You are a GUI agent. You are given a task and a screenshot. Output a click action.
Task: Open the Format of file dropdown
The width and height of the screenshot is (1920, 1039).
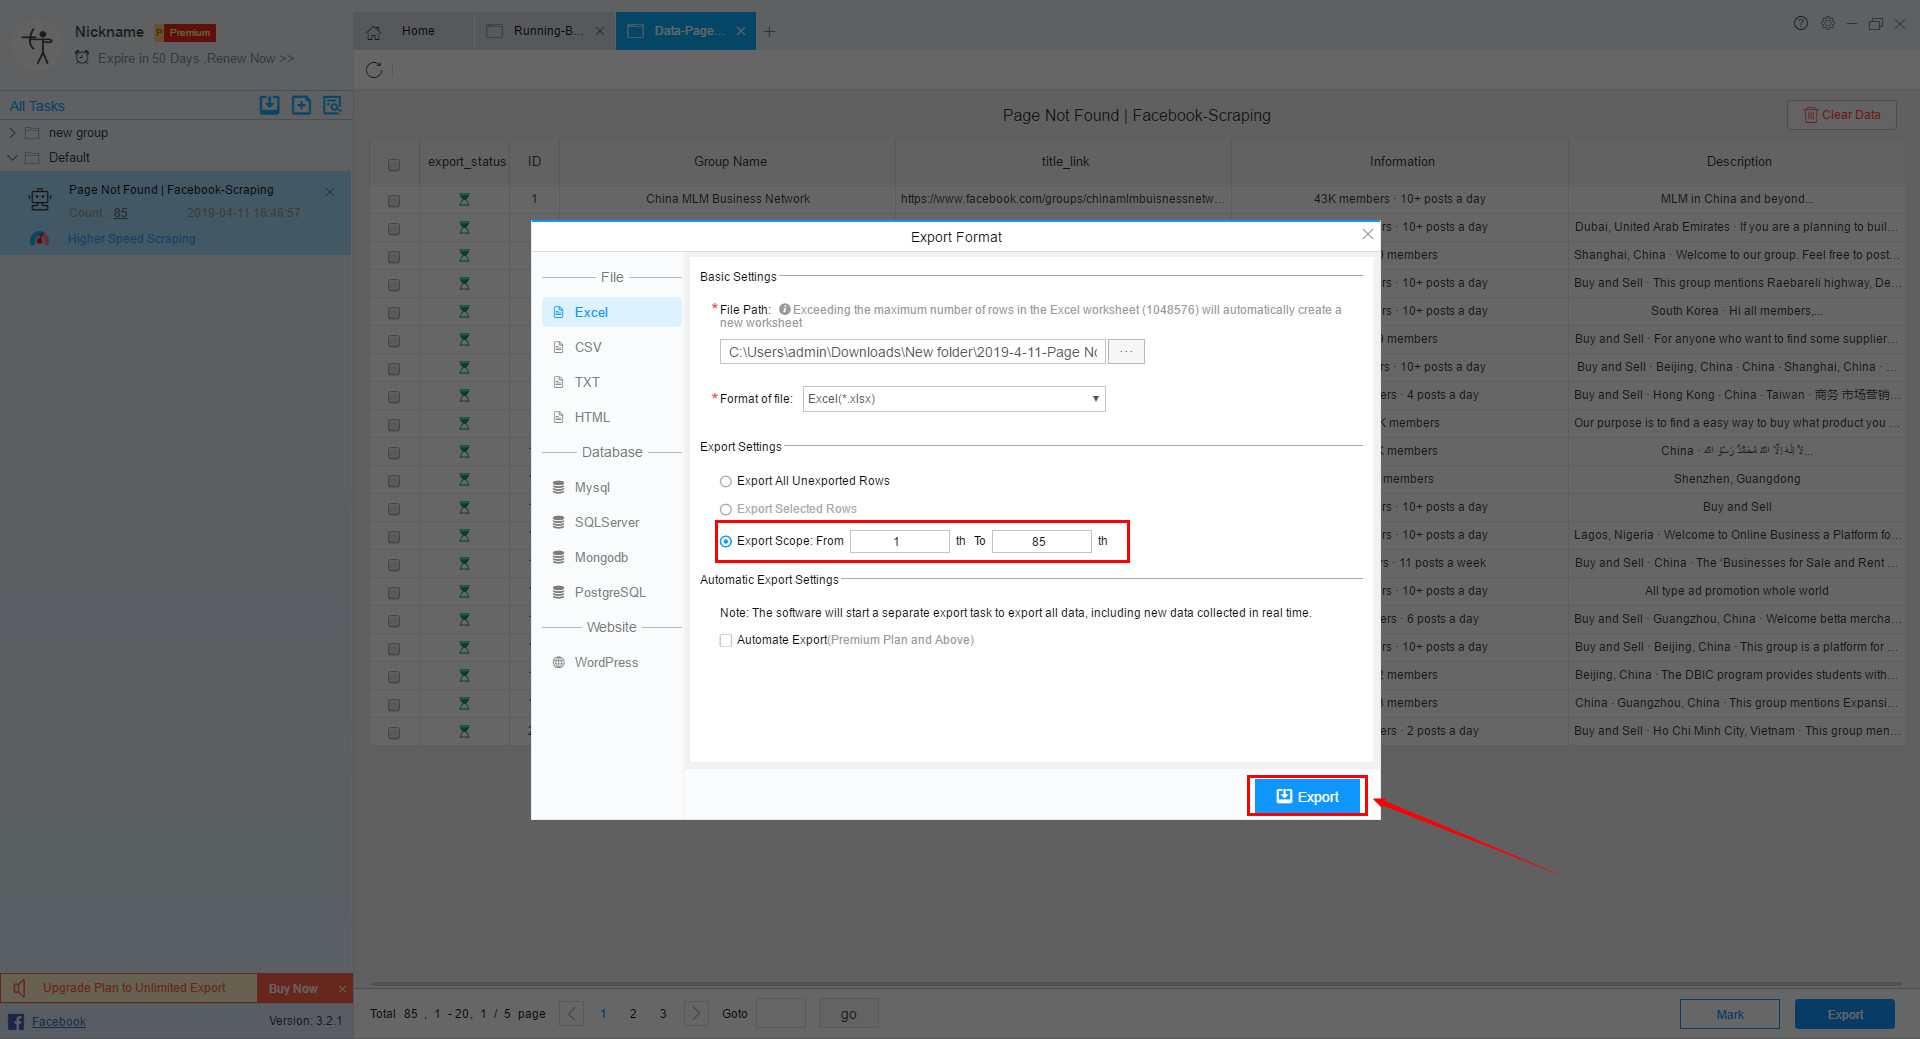pos(954,398)
